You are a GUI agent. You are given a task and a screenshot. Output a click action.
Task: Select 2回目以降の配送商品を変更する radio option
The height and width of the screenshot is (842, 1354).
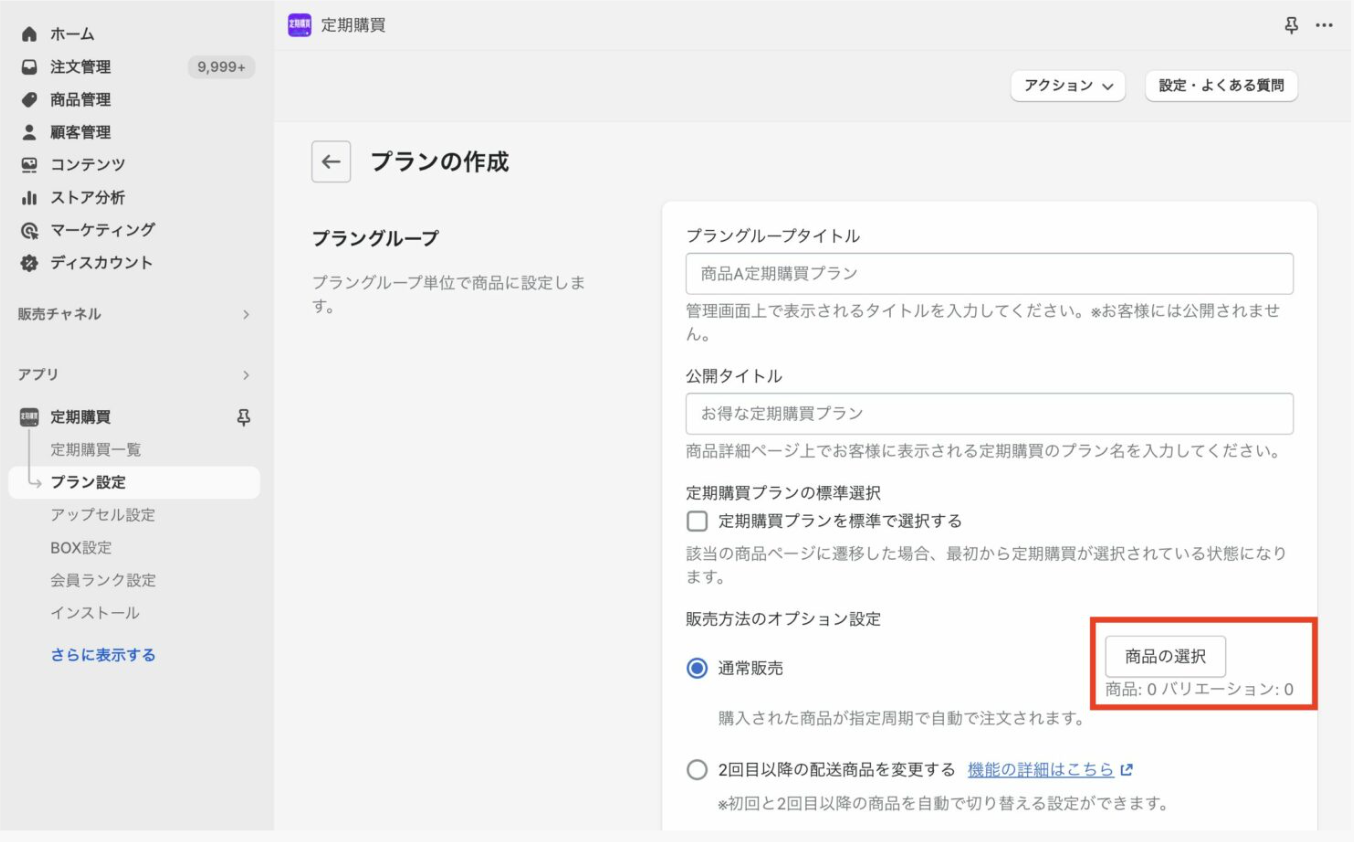[697, 770]
